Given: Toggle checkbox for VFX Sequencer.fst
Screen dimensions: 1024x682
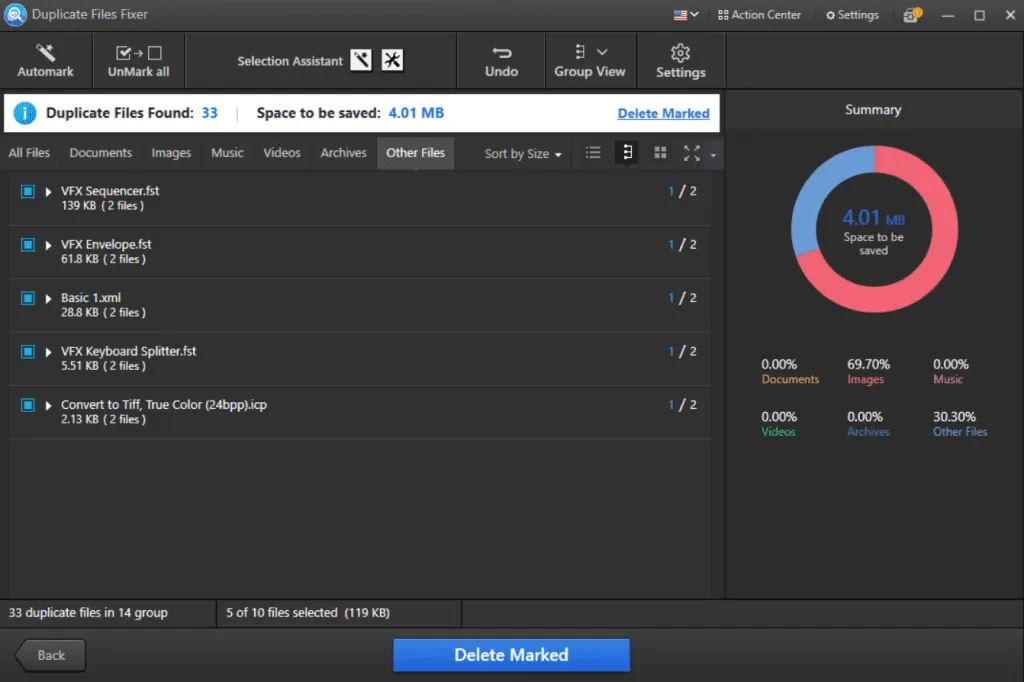Looking at the screenshot, I should [28, 191].
